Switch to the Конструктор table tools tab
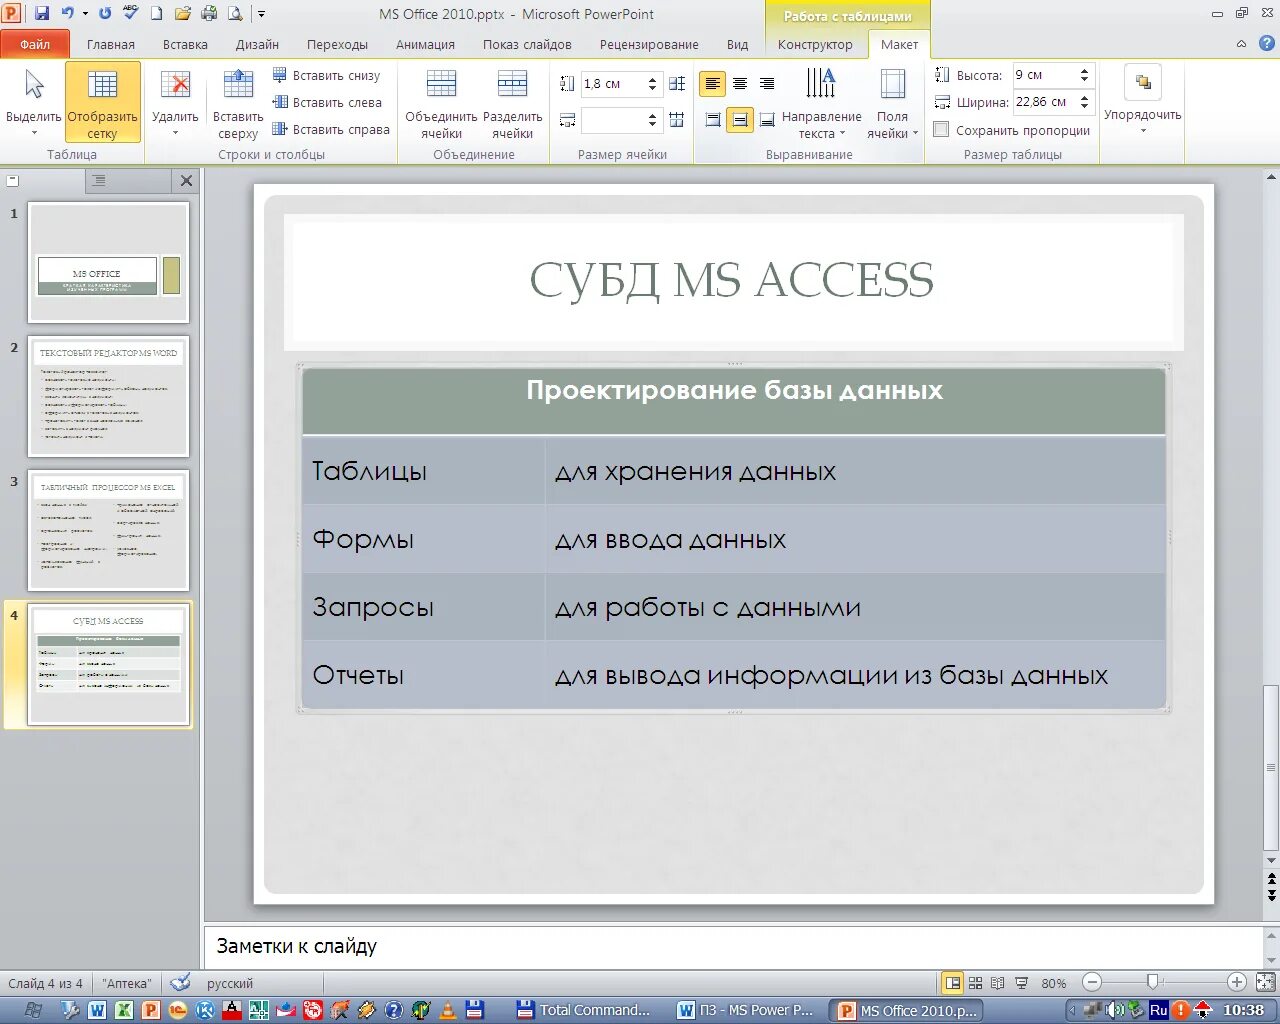Image resolution: width=1280 pixels, height=1024 pixels. tap(815, 44)
